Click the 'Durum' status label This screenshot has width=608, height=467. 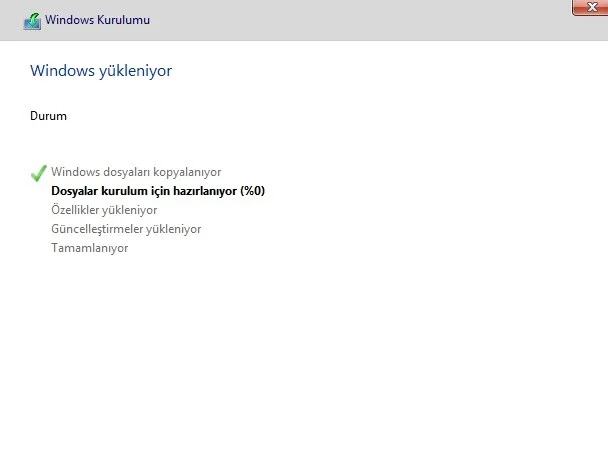pos(48,116)
